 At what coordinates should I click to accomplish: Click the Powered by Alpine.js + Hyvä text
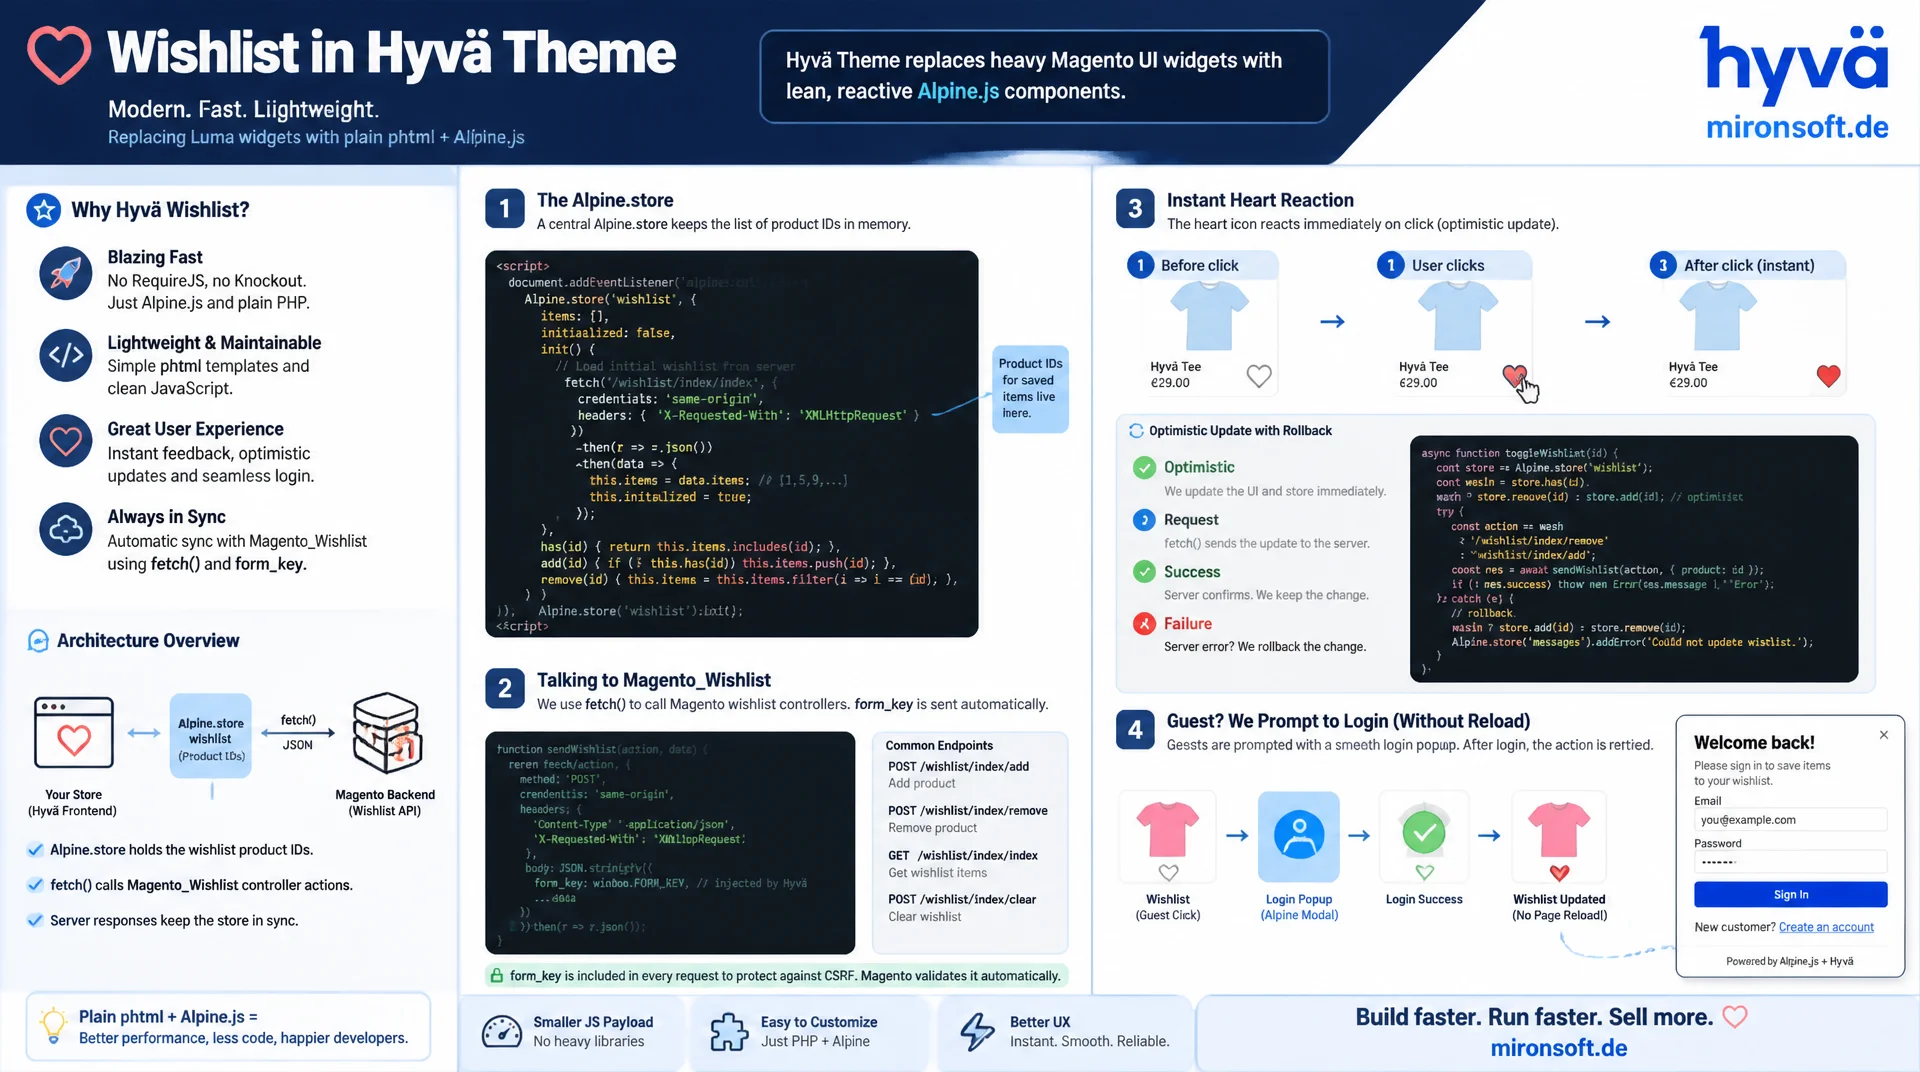[1789, 961]
